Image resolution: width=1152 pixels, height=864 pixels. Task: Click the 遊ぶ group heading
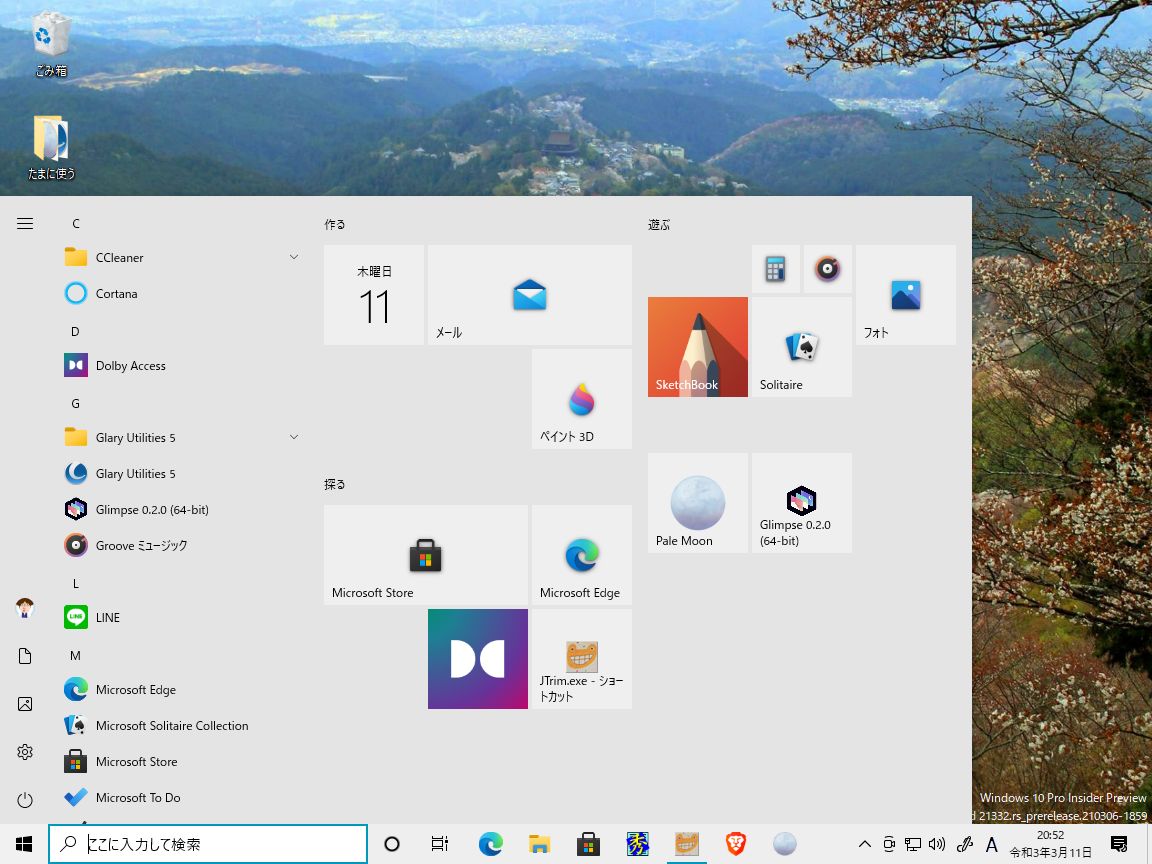tap(659, 224)
